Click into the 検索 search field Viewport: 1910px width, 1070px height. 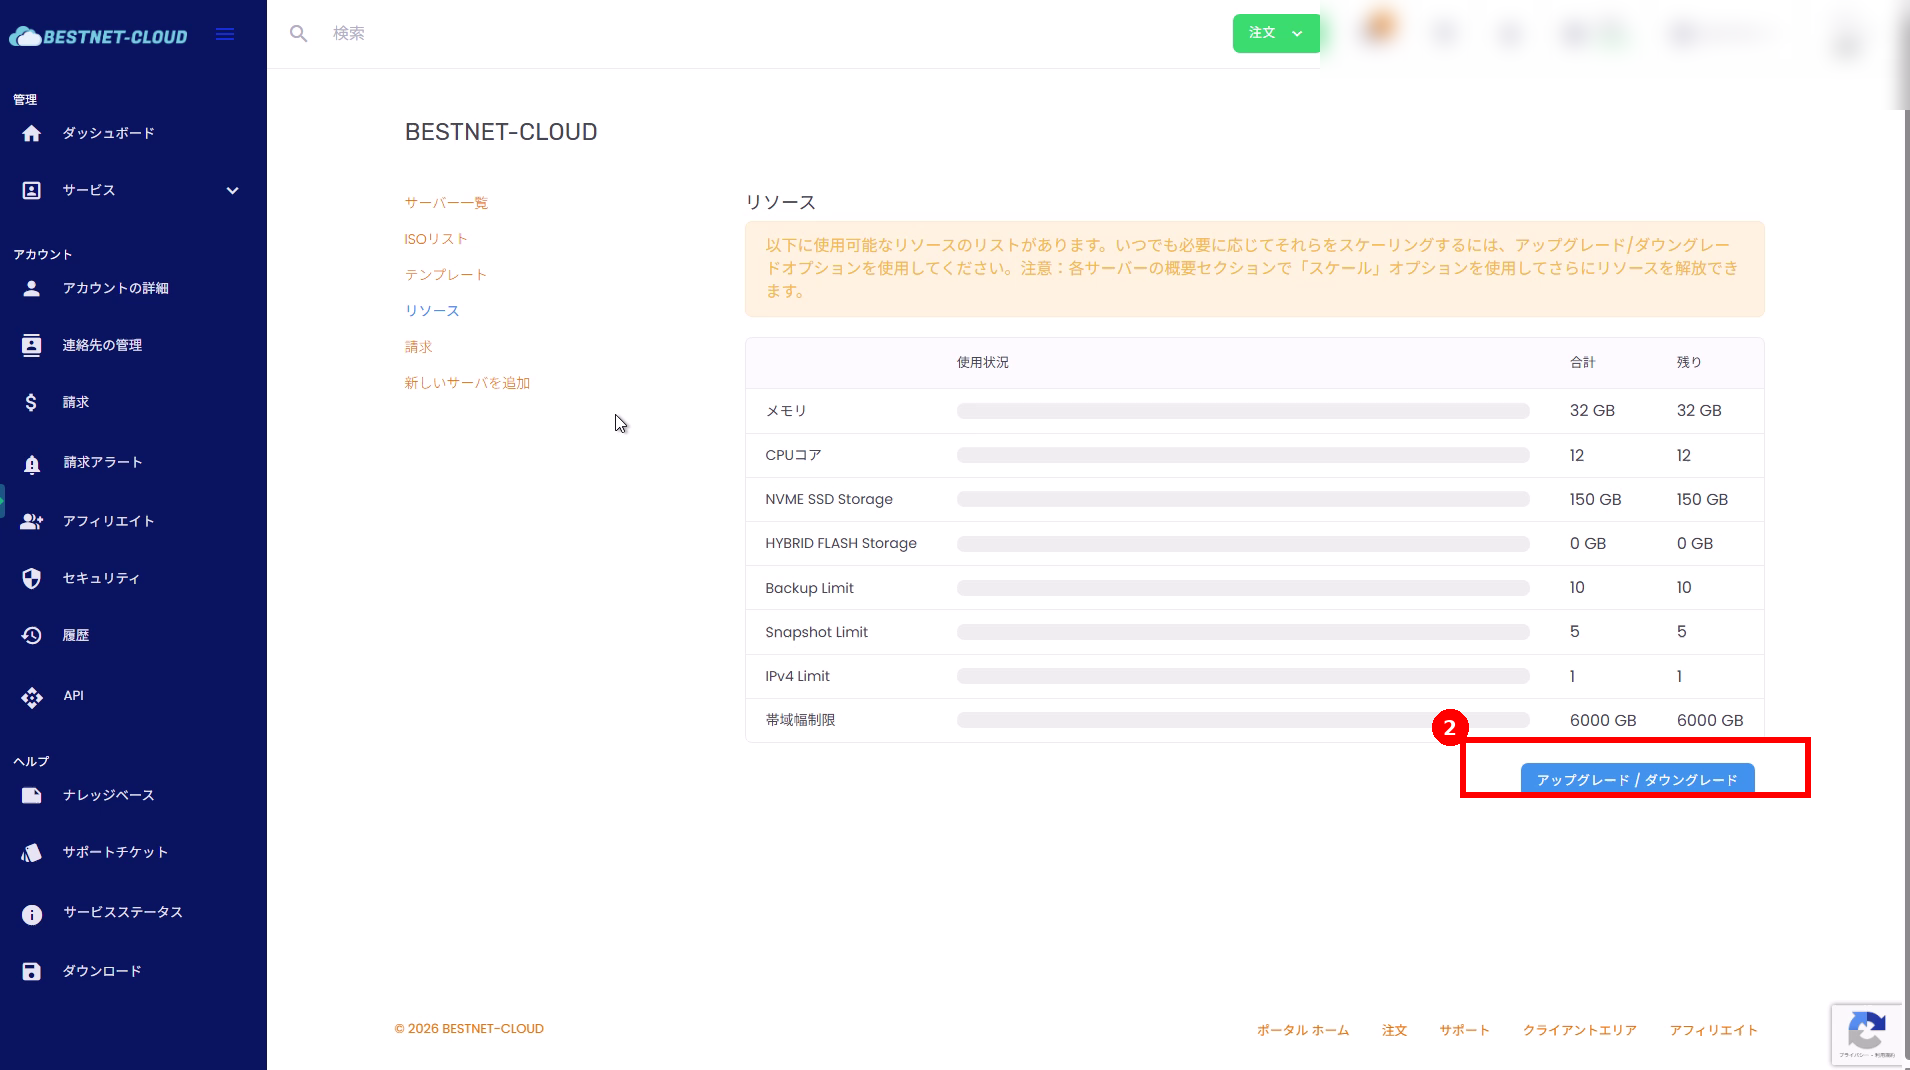point(700,34)
